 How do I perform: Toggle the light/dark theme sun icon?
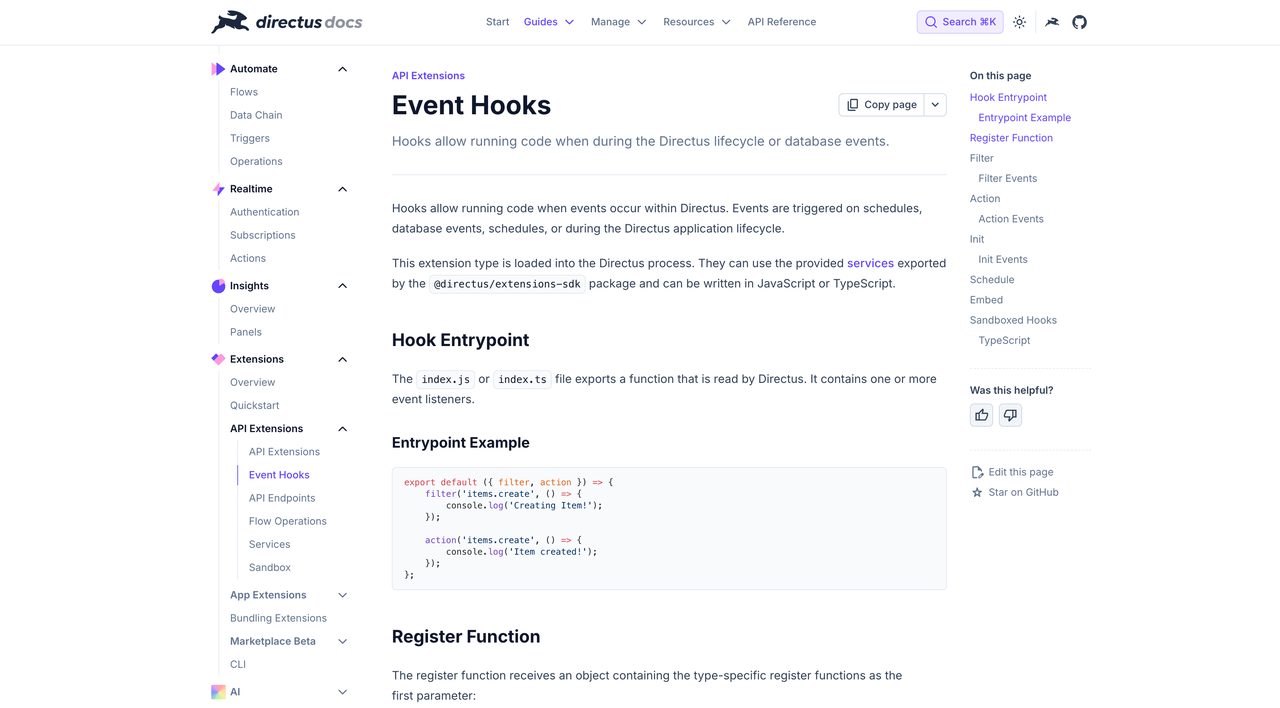pyautogui.click(x=1019, y=22)
